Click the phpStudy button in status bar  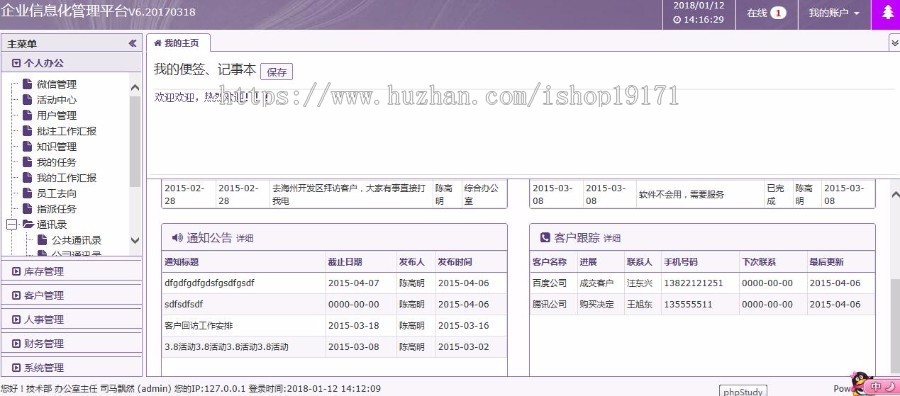pyautogui.click(x=743, y=391)
